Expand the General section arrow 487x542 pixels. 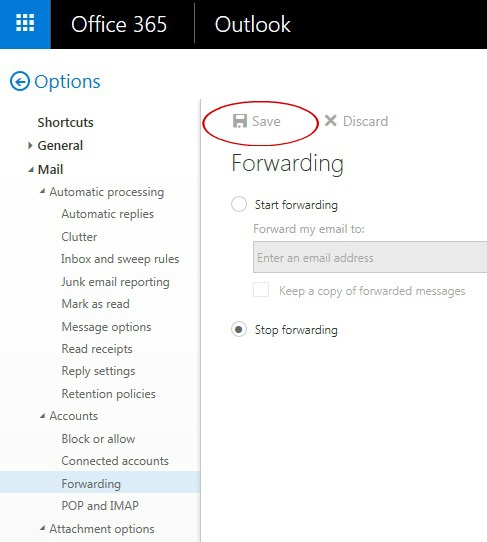[30, 146]
